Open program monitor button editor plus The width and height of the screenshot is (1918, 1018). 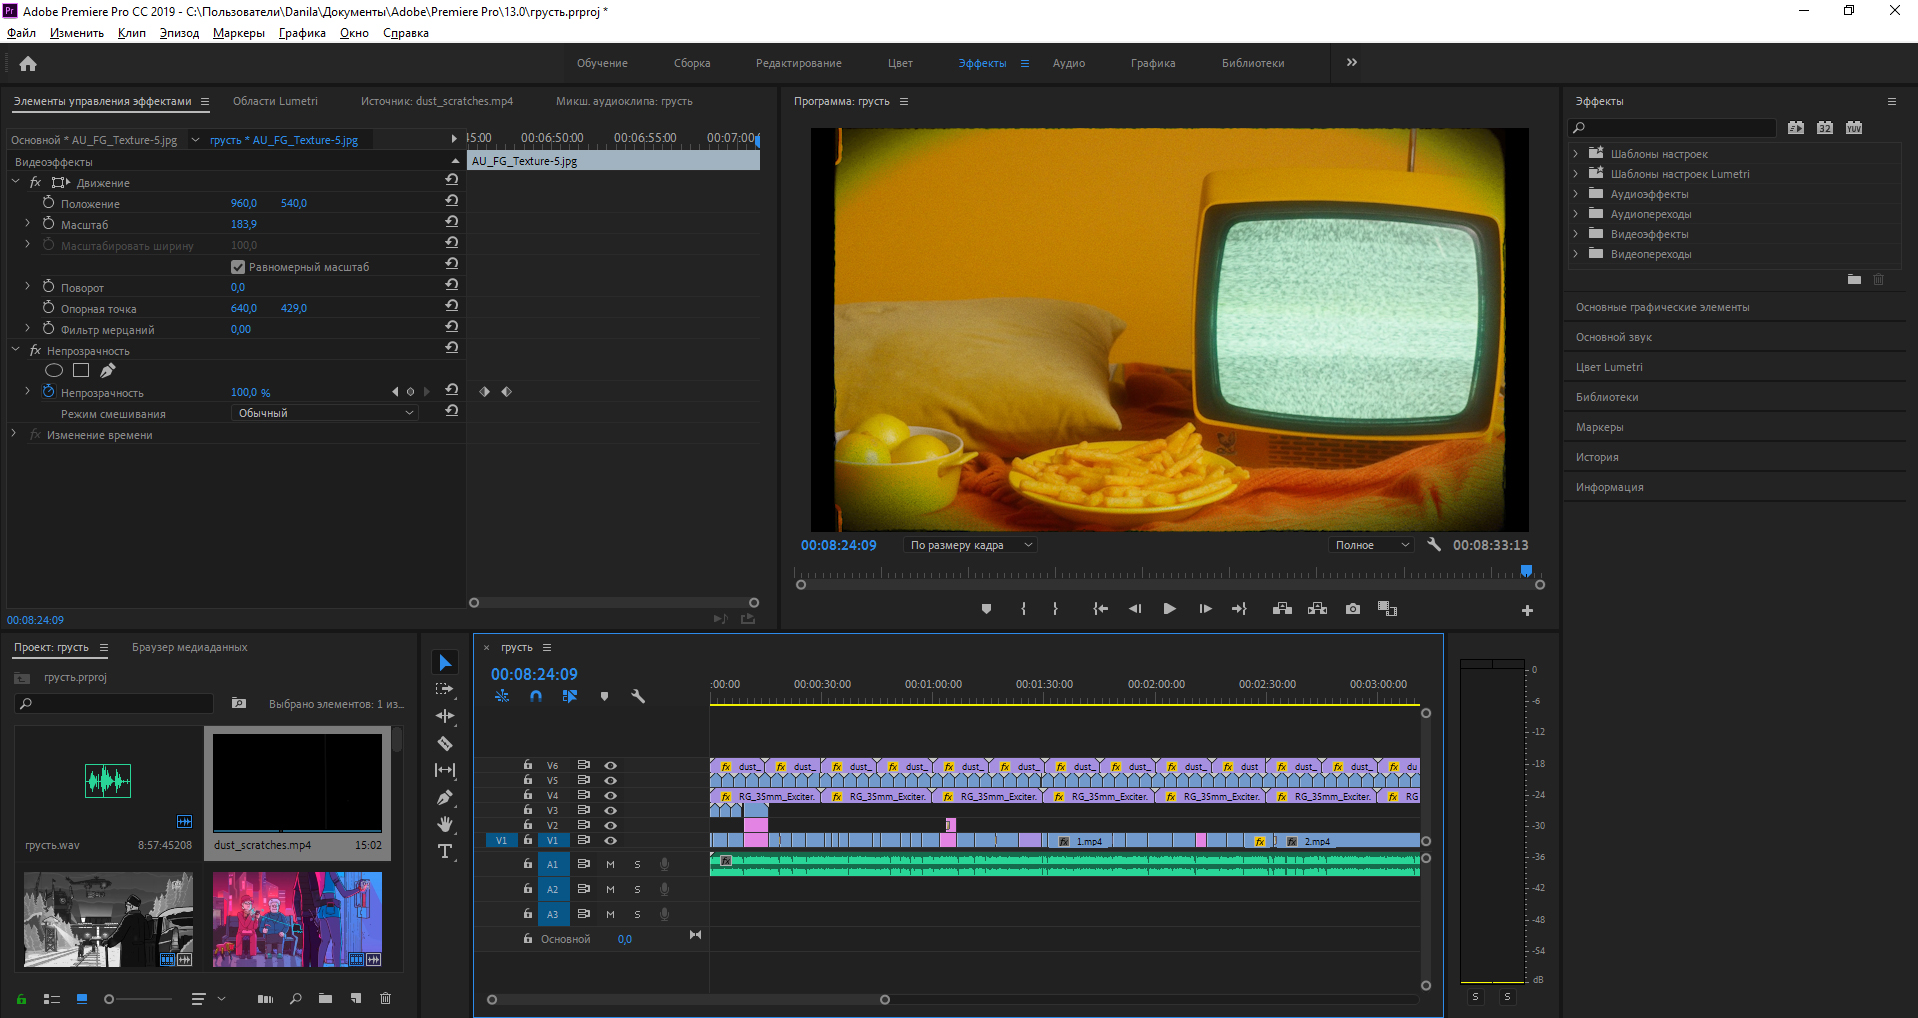1527,610
